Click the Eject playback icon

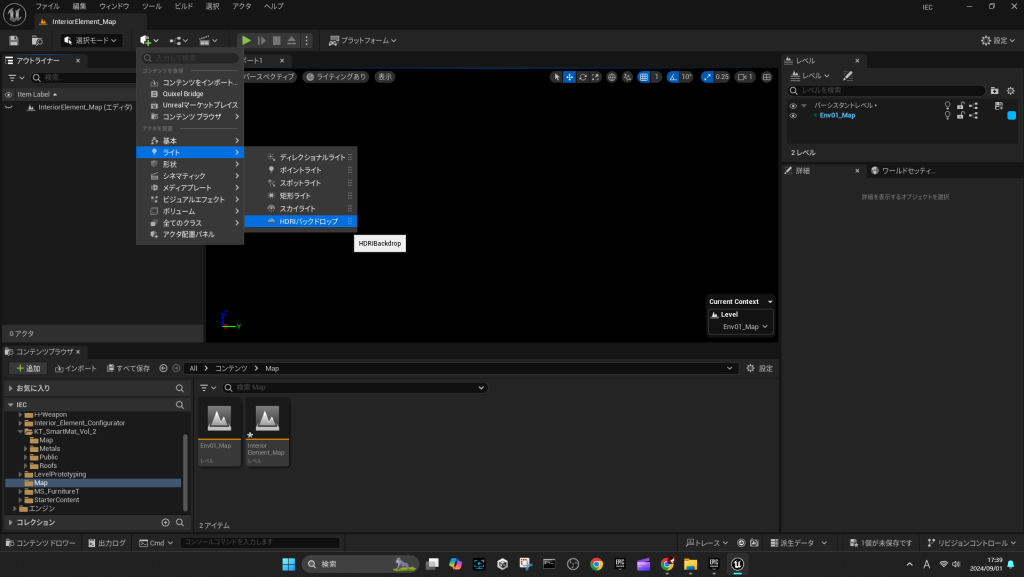point(291,40)
